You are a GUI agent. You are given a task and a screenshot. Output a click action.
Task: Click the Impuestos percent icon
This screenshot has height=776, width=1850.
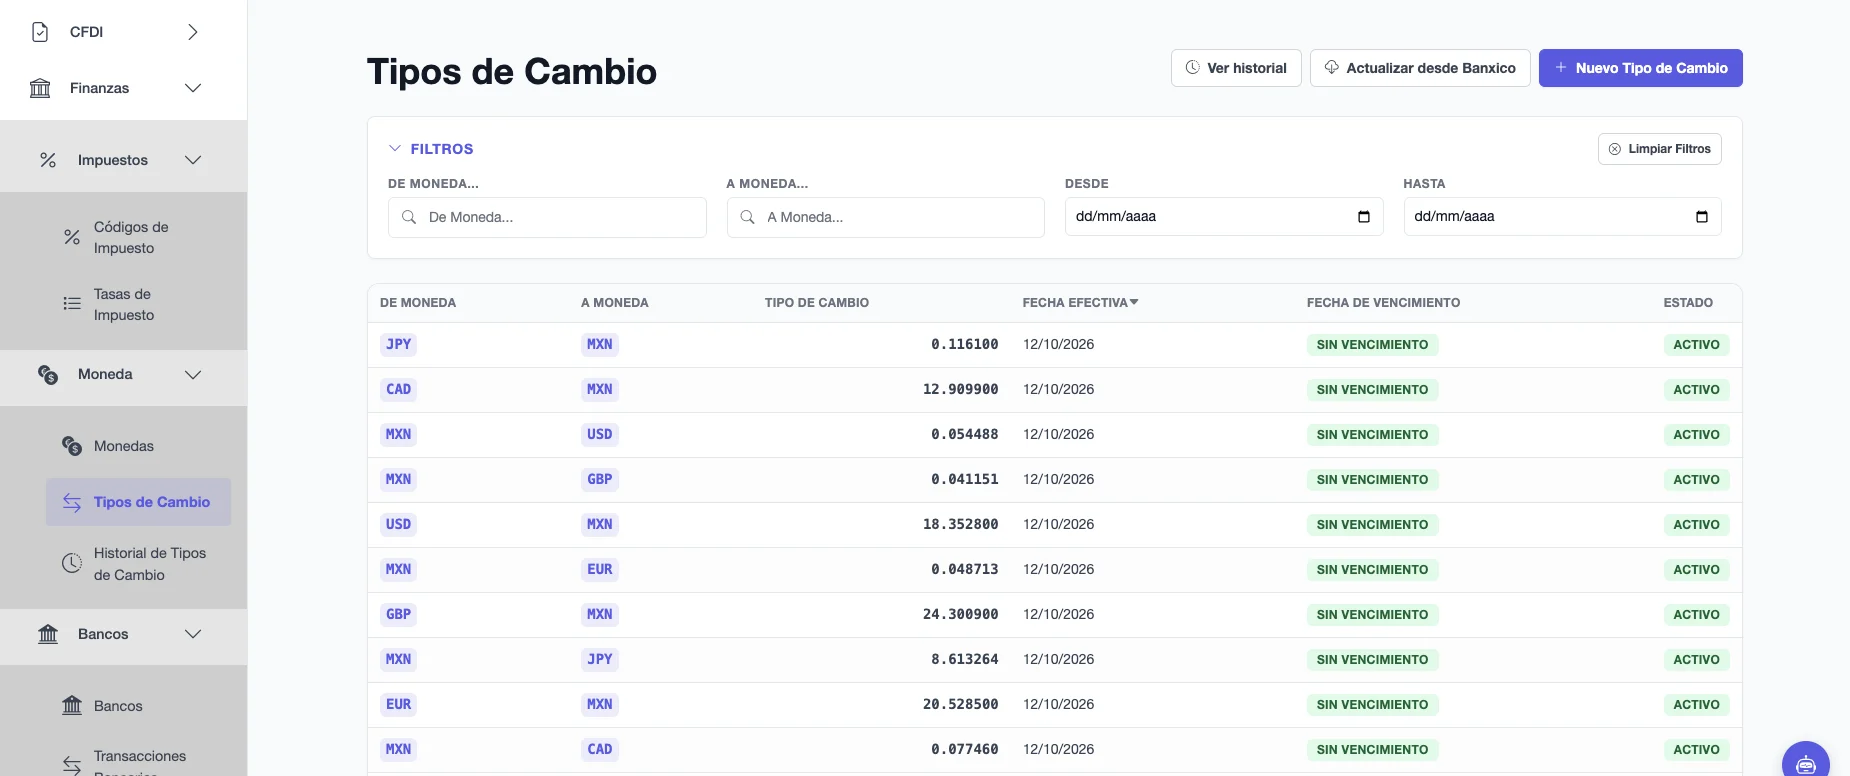click(x=48, y=160)
